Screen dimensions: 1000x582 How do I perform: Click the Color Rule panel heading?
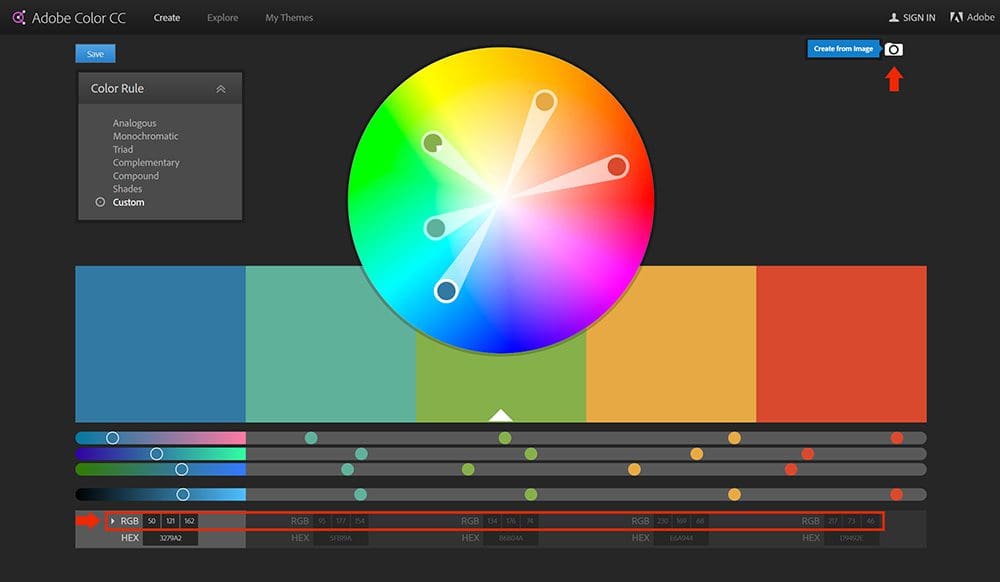point(117,89)
